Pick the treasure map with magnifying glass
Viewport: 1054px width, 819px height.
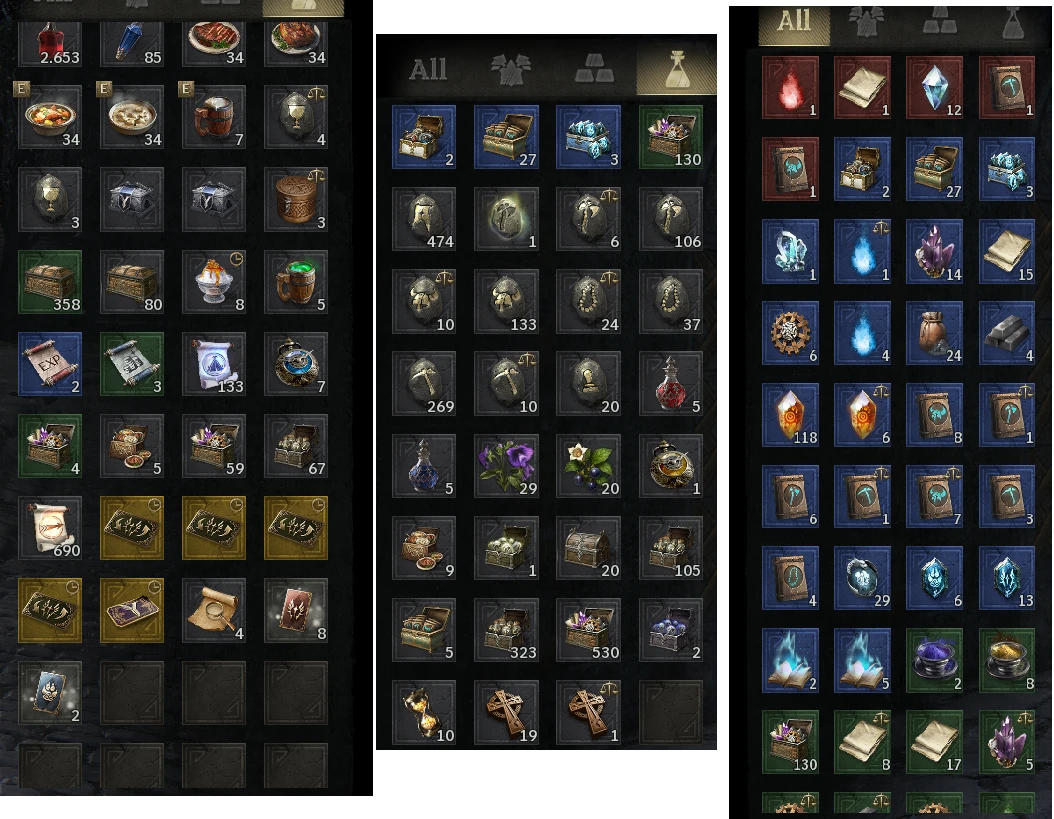[x=214, y=611]
